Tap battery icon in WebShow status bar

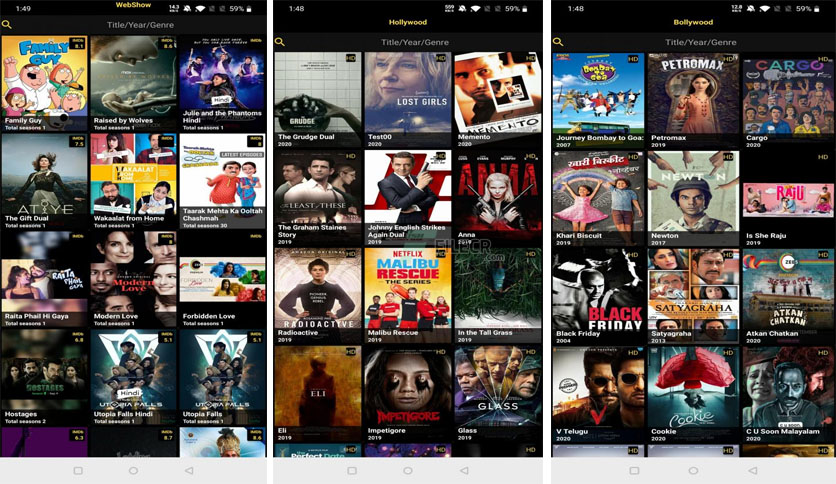(248, 9)
